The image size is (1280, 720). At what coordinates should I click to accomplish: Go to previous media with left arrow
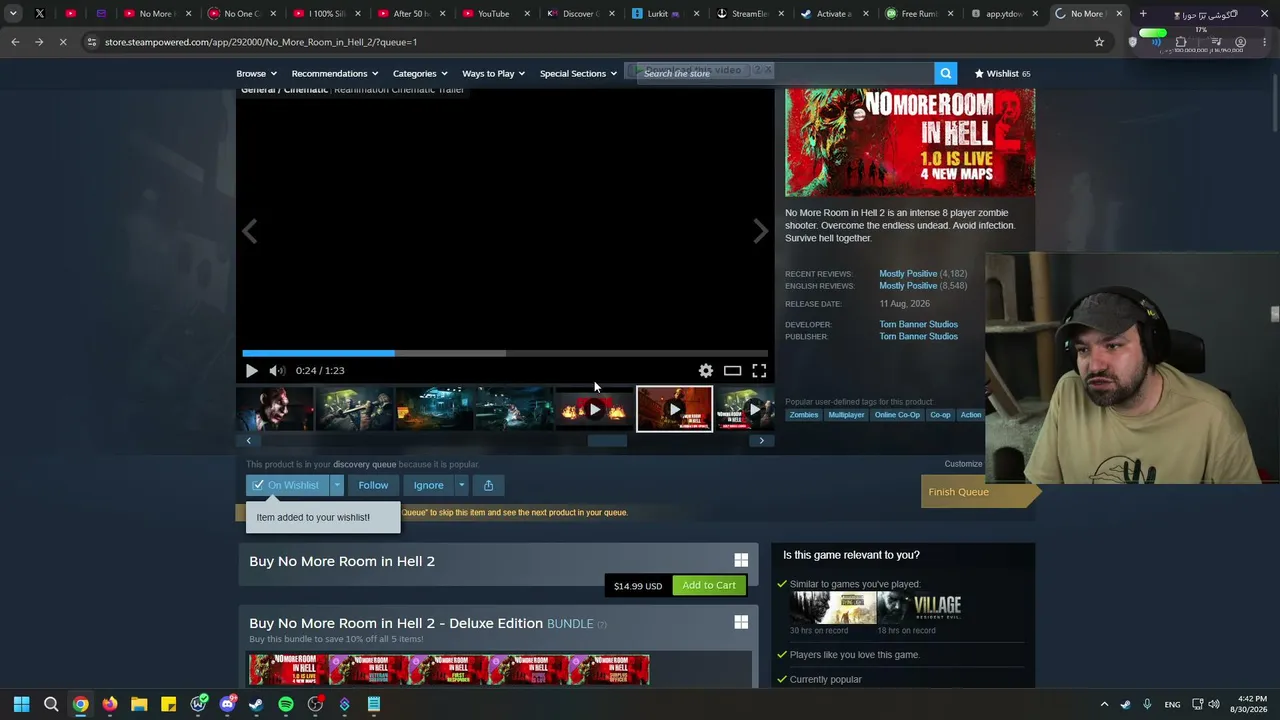pos(250,232)
